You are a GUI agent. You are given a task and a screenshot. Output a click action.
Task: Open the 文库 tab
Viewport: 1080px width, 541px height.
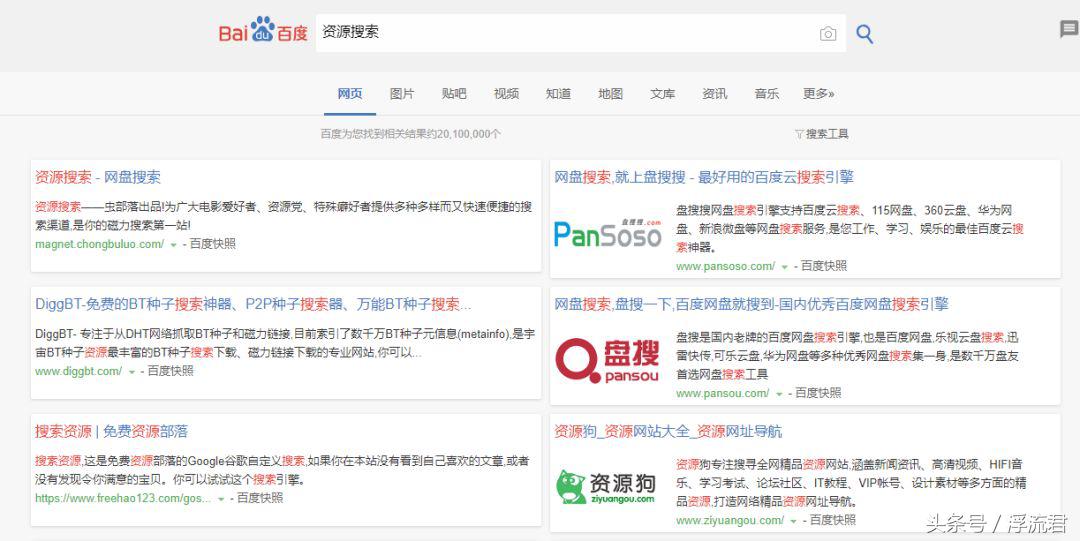coord(663,94)
